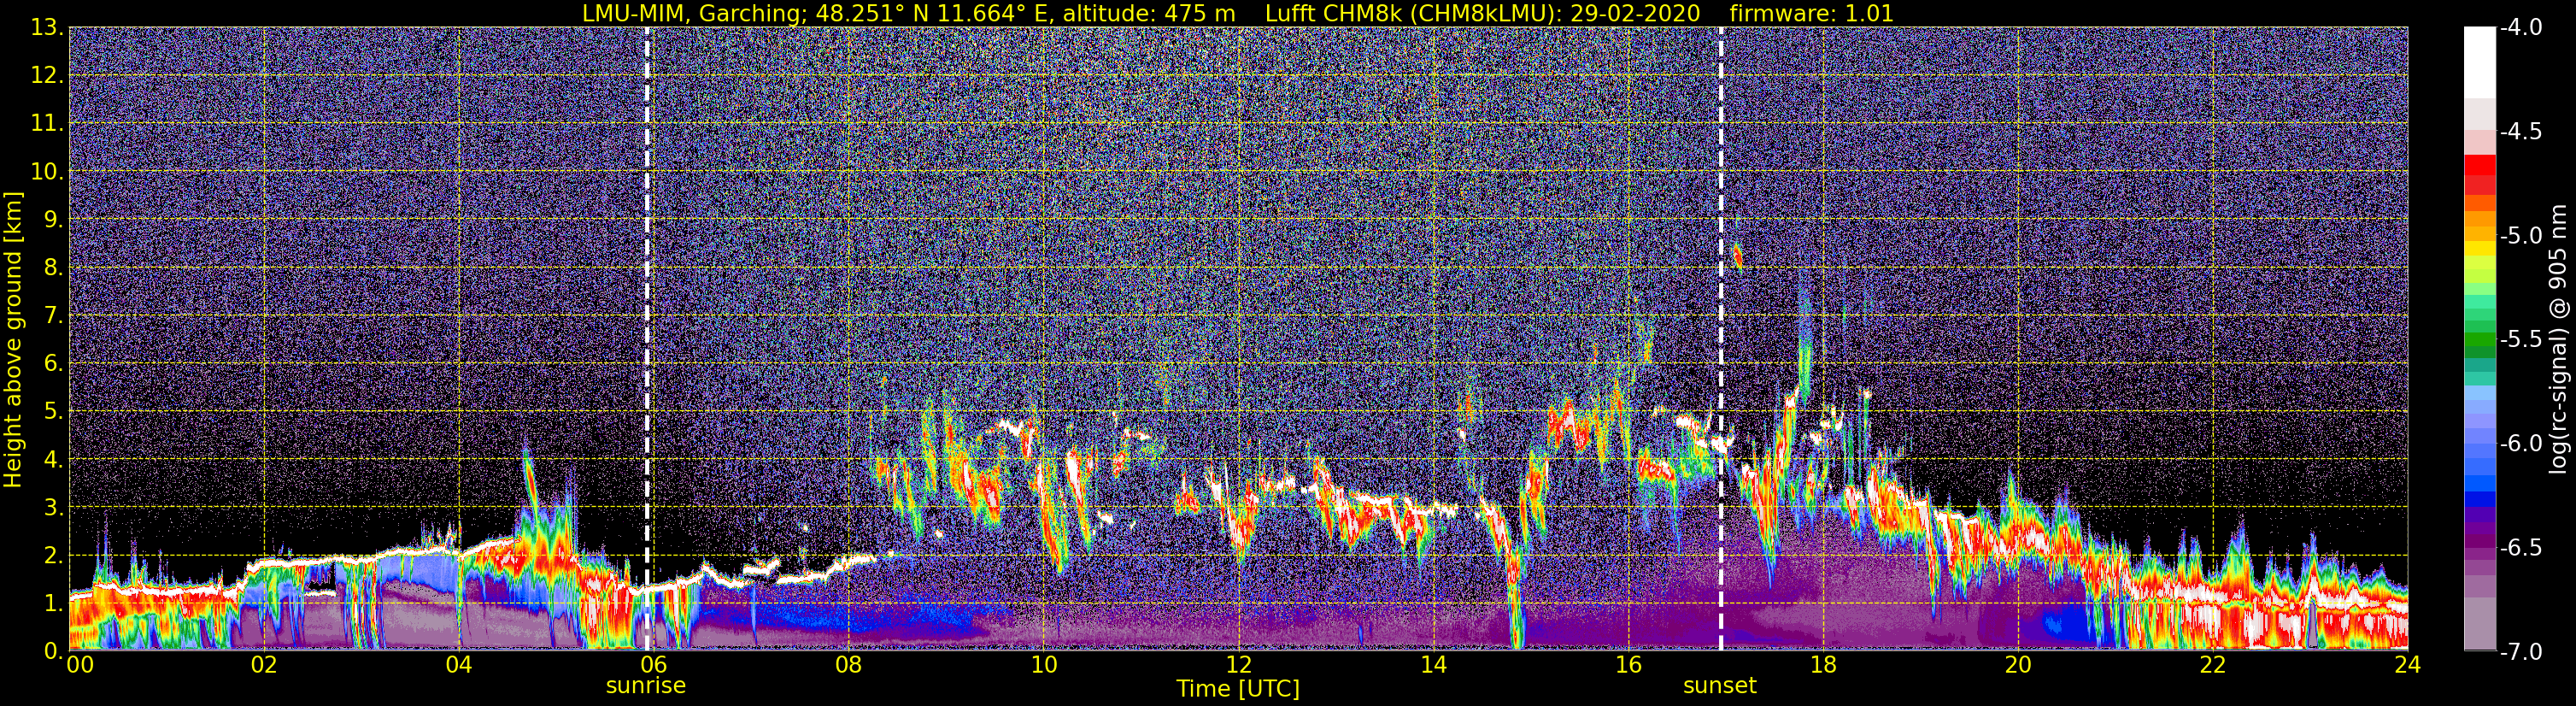
Task: Click the y-axis tick label '9.'
Action: tap(53, 220)
